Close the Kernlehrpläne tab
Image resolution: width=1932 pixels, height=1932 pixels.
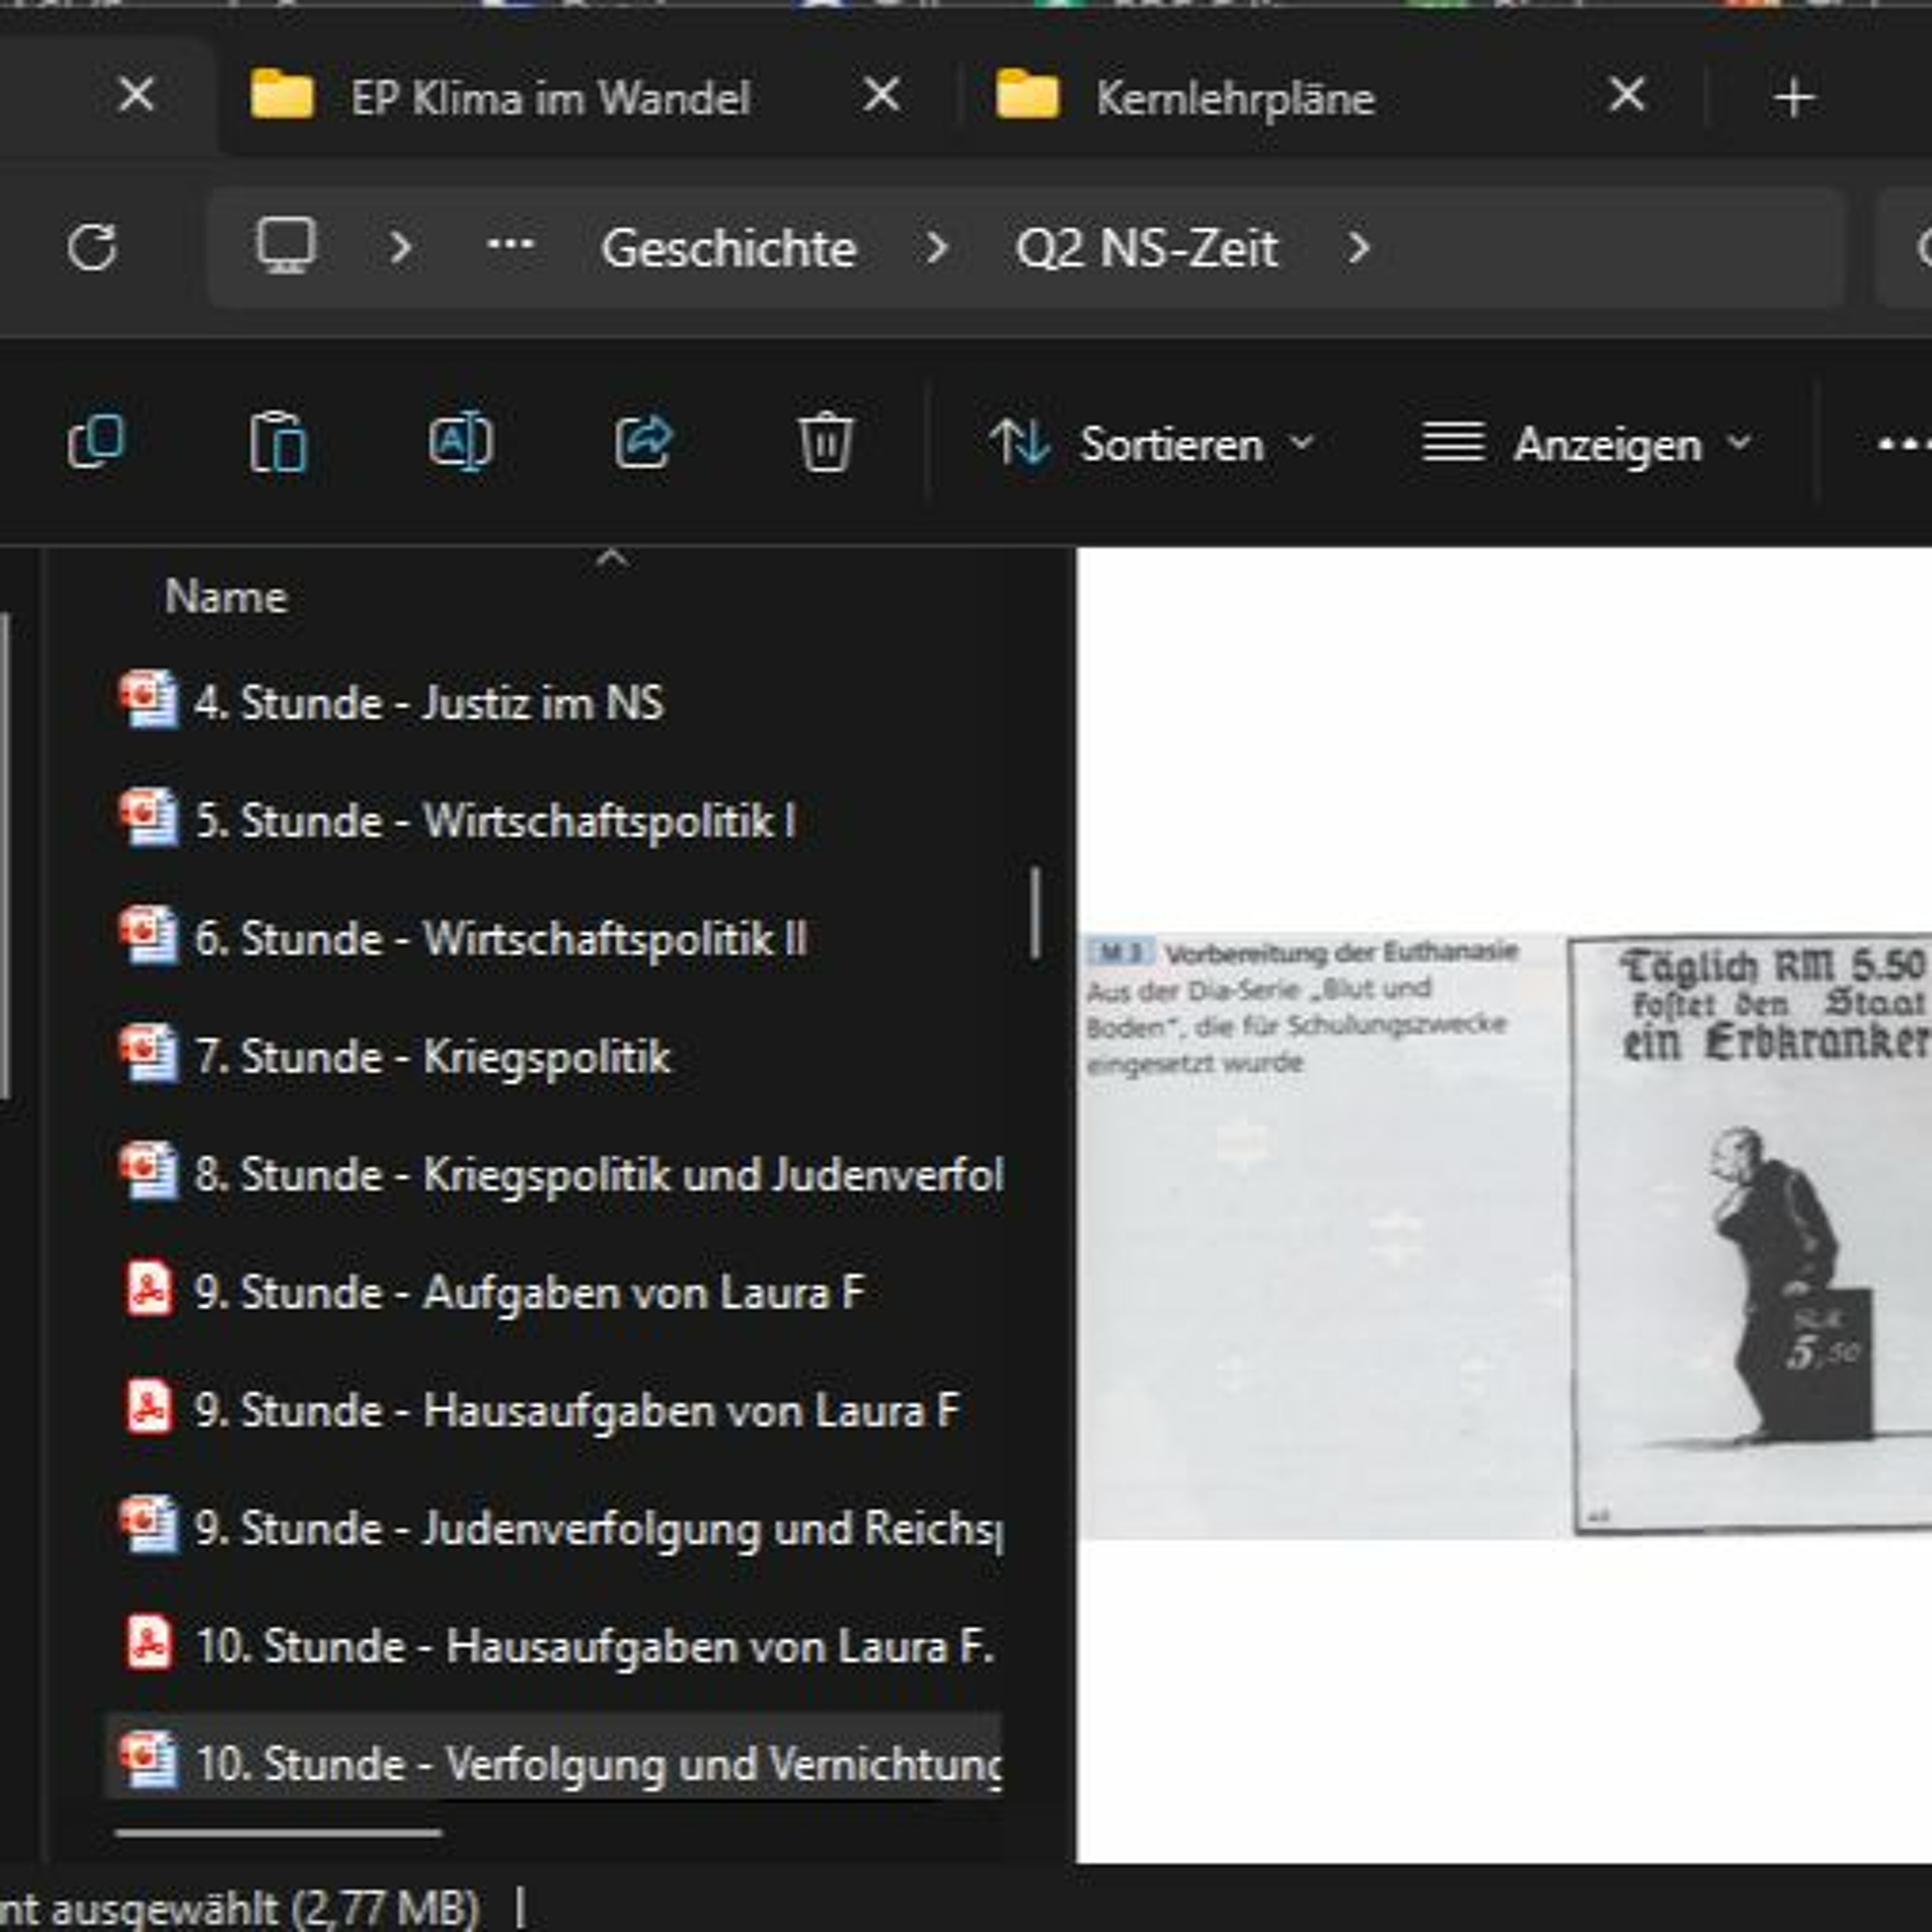[1627, 96]
